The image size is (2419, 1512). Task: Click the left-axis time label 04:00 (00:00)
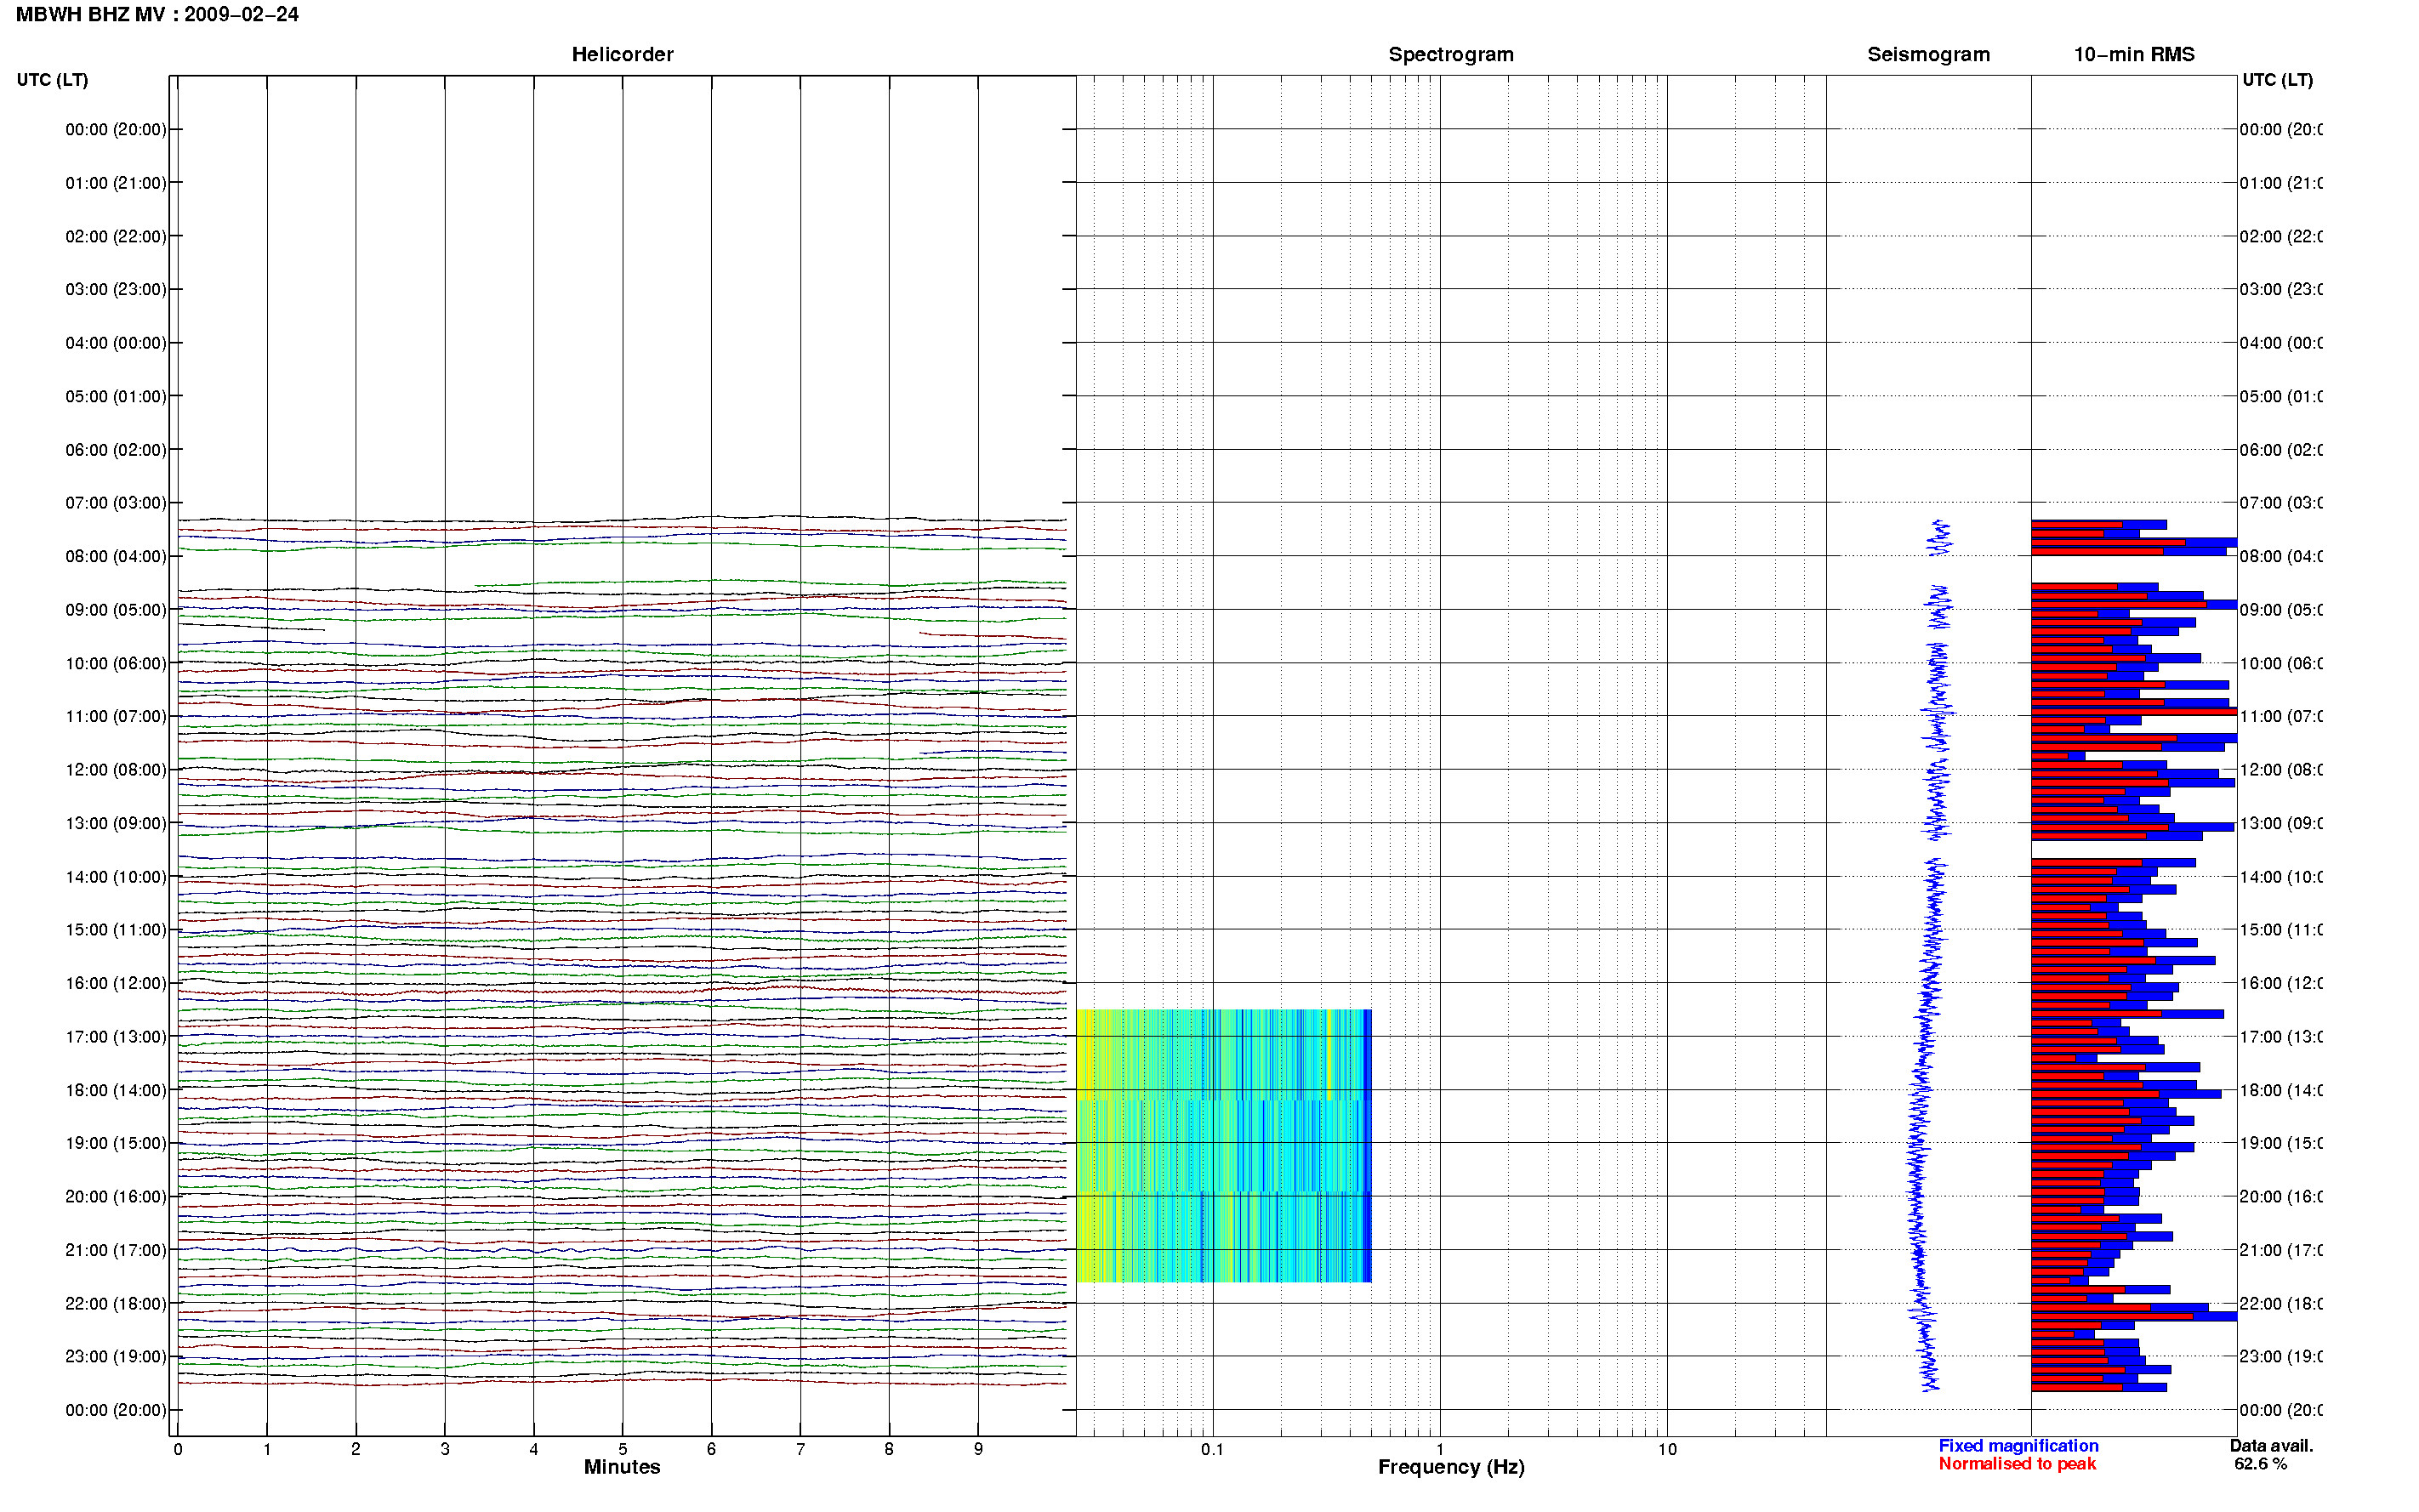(x=116, y=343)
